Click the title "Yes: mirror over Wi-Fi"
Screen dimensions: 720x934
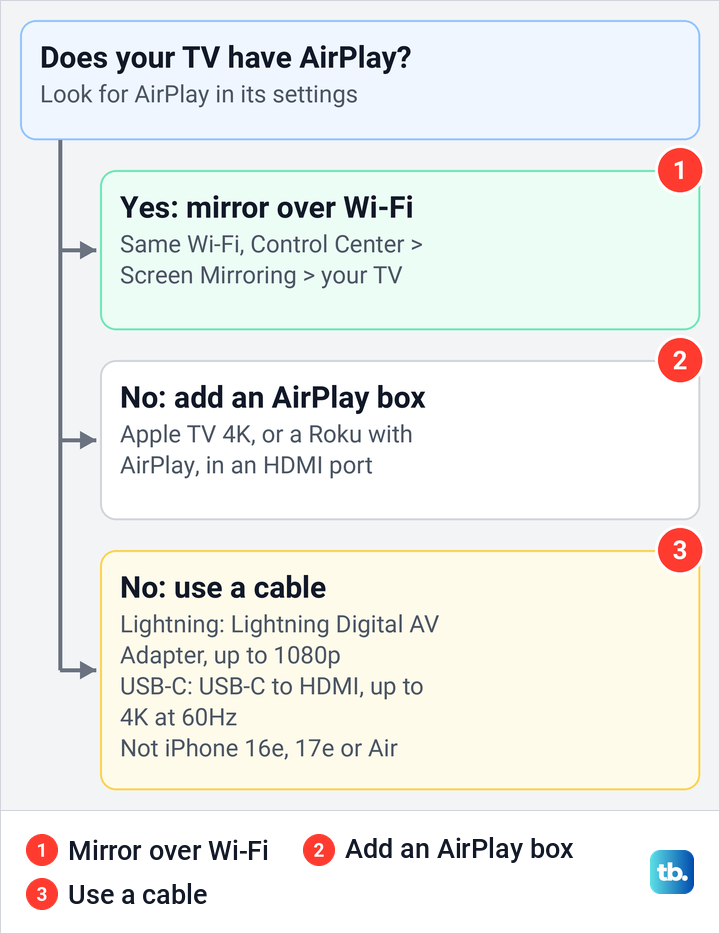coord(266,207)
